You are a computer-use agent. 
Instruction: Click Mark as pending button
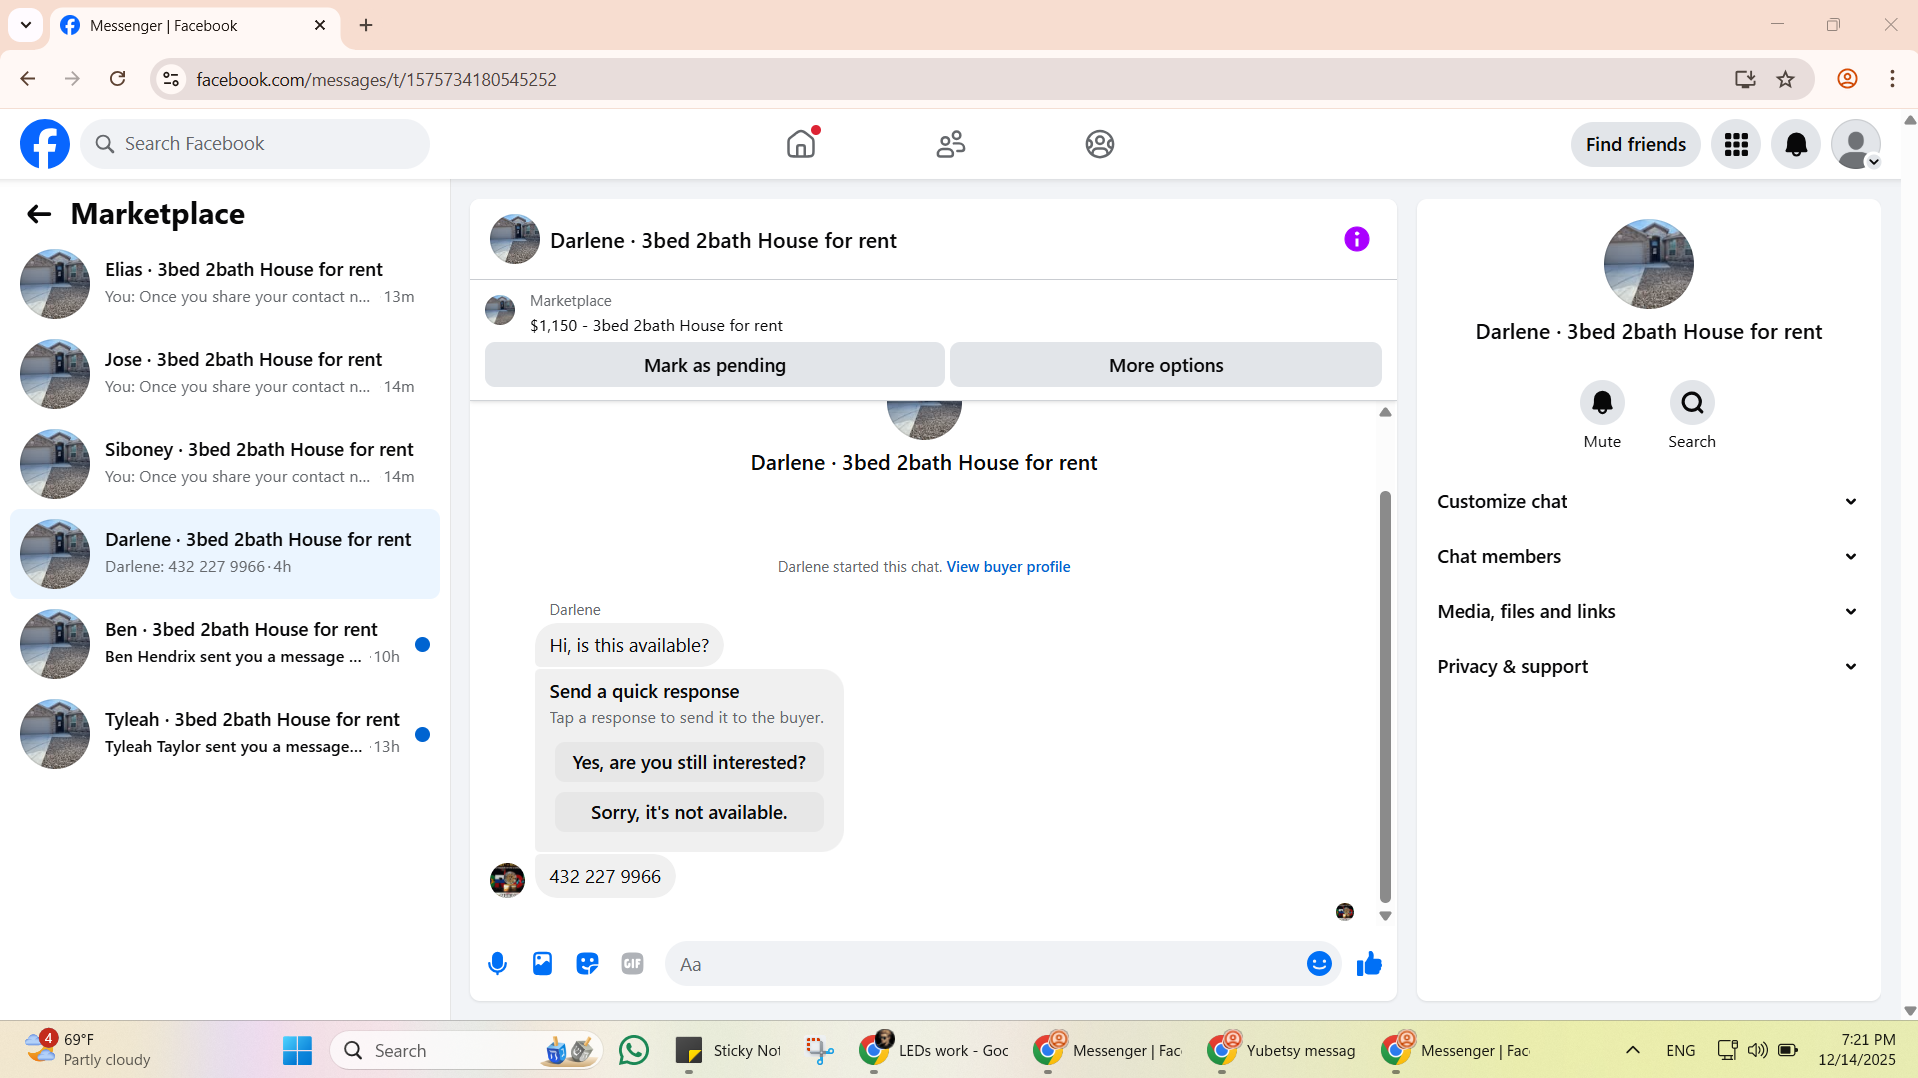tap(715, 365)
